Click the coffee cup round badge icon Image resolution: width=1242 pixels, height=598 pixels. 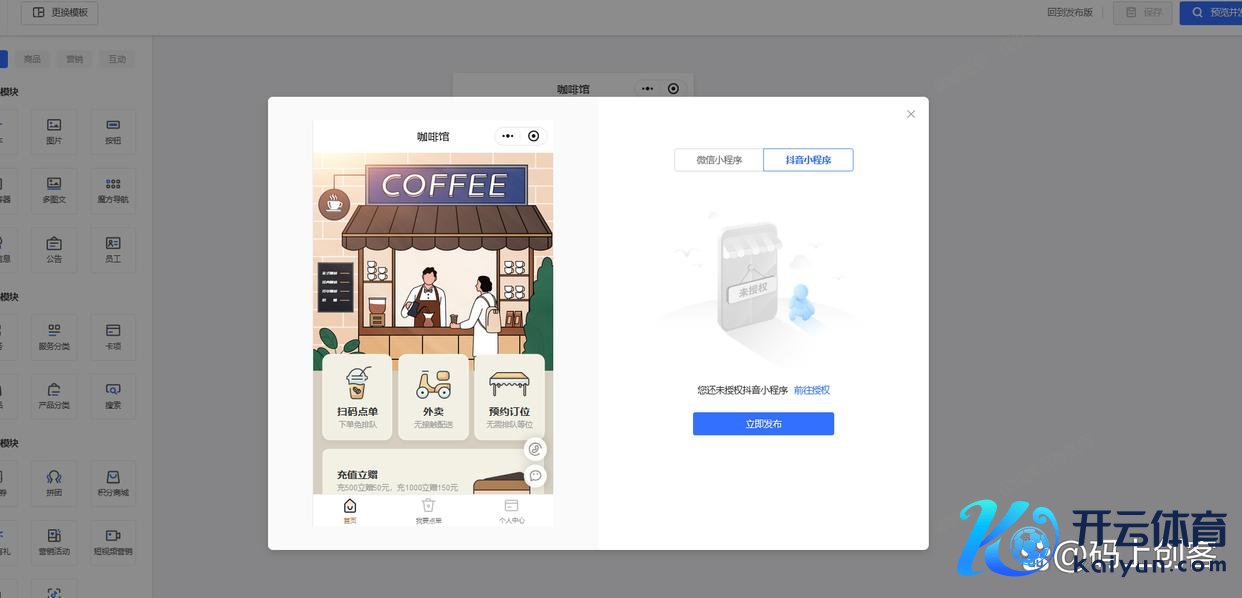pos(334,204)
